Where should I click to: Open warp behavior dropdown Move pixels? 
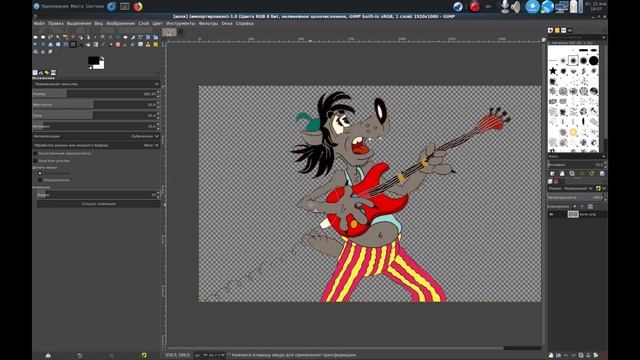click(96, 84)
